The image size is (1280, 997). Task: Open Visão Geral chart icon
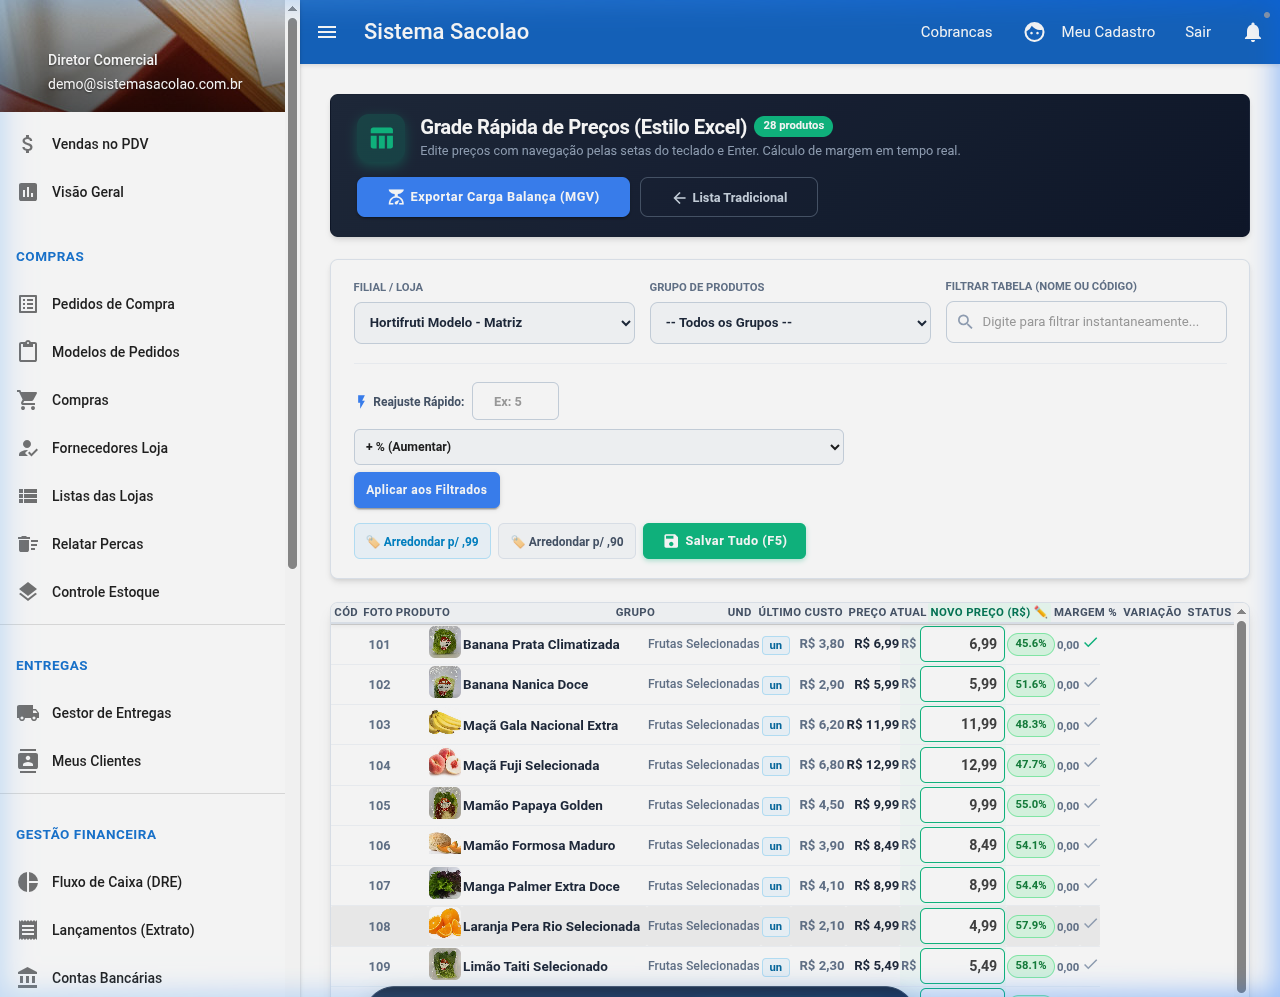tap(28, 192)
